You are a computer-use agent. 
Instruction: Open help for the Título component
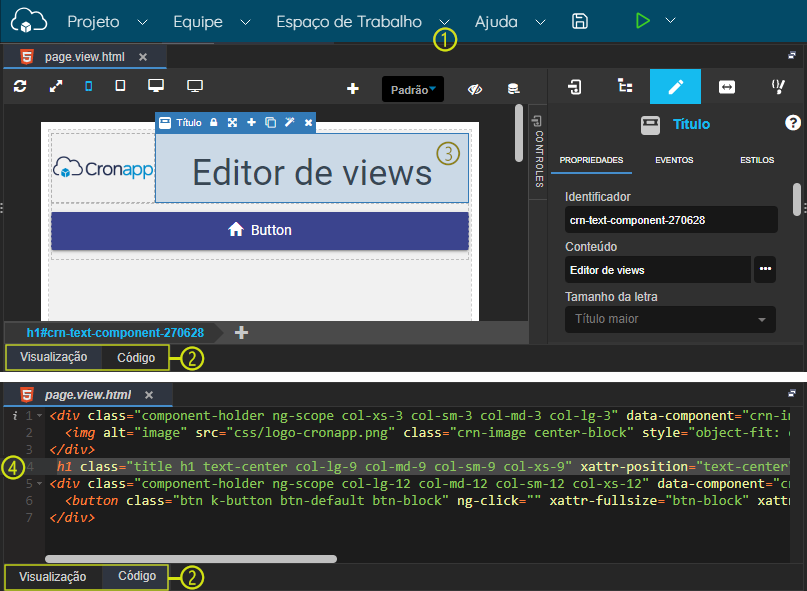coord(793,123)
